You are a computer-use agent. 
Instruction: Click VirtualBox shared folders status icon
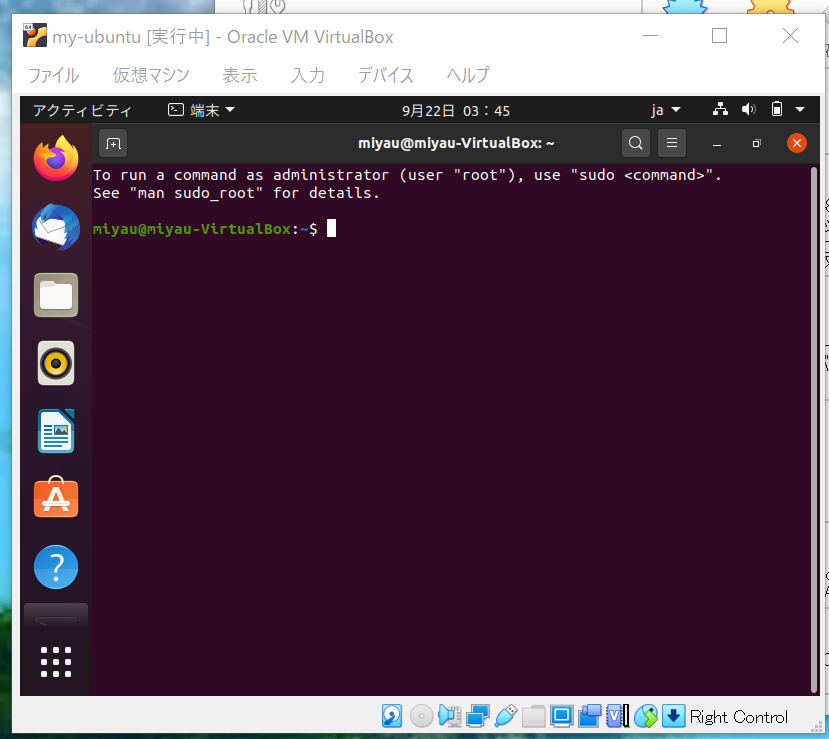tap(533, 717)
